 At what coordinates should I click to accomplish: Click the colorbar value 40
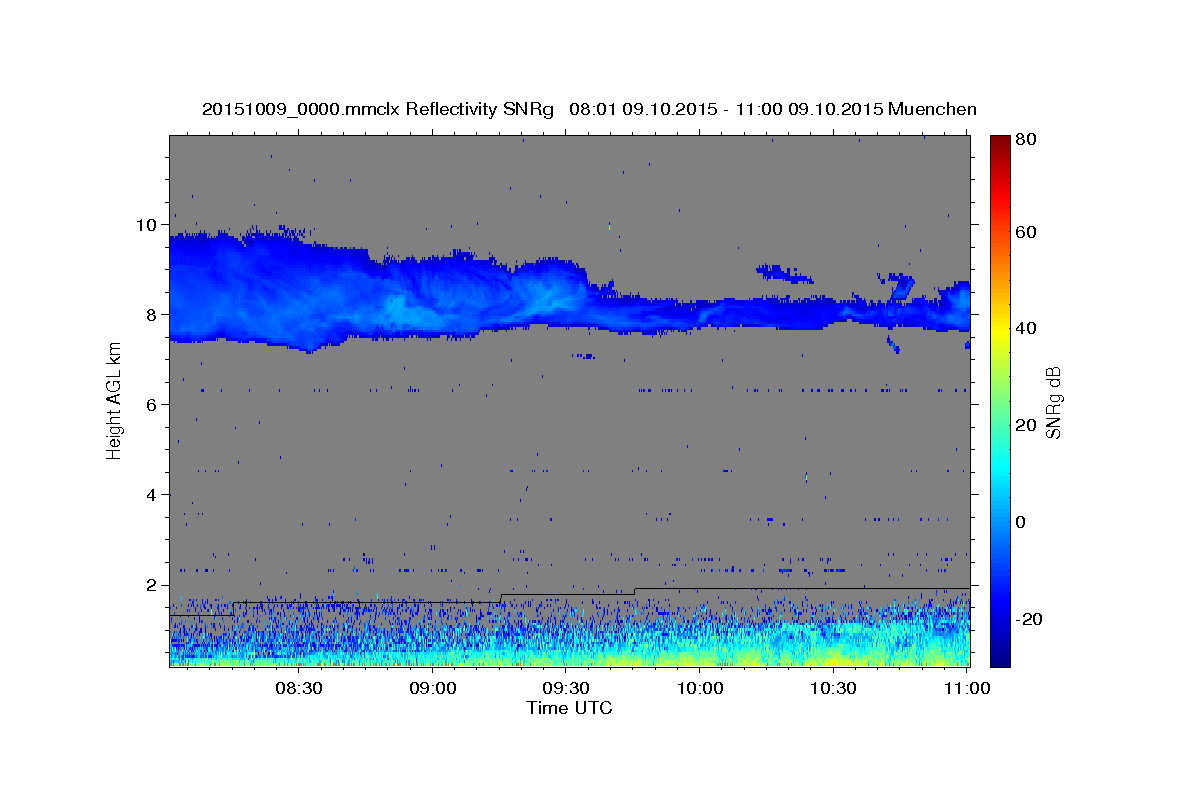pos(1026,328)
